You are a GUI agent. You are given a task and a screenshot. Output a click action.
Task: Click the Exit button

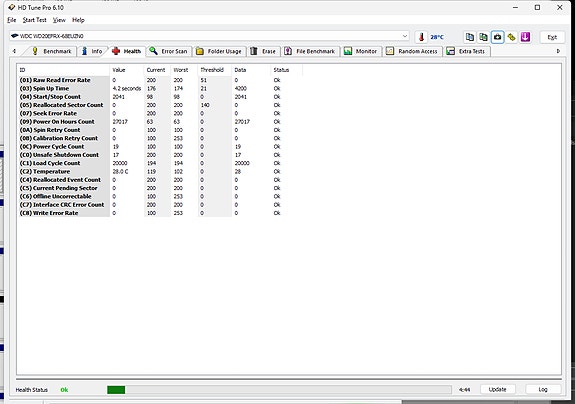[552, 37]
